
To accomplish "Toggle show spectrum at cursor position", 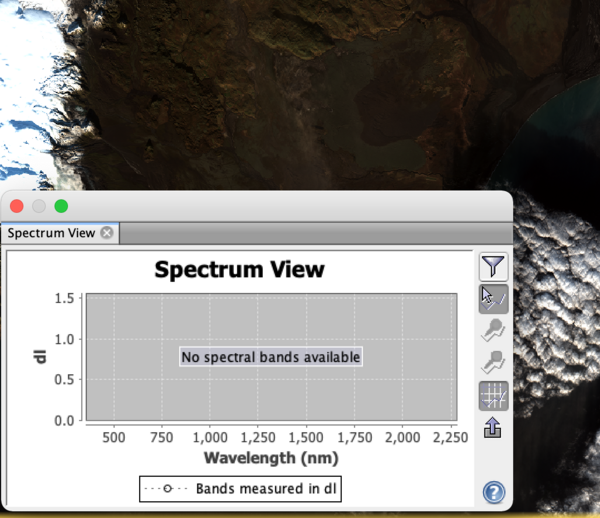I will [x=494, y=298].
